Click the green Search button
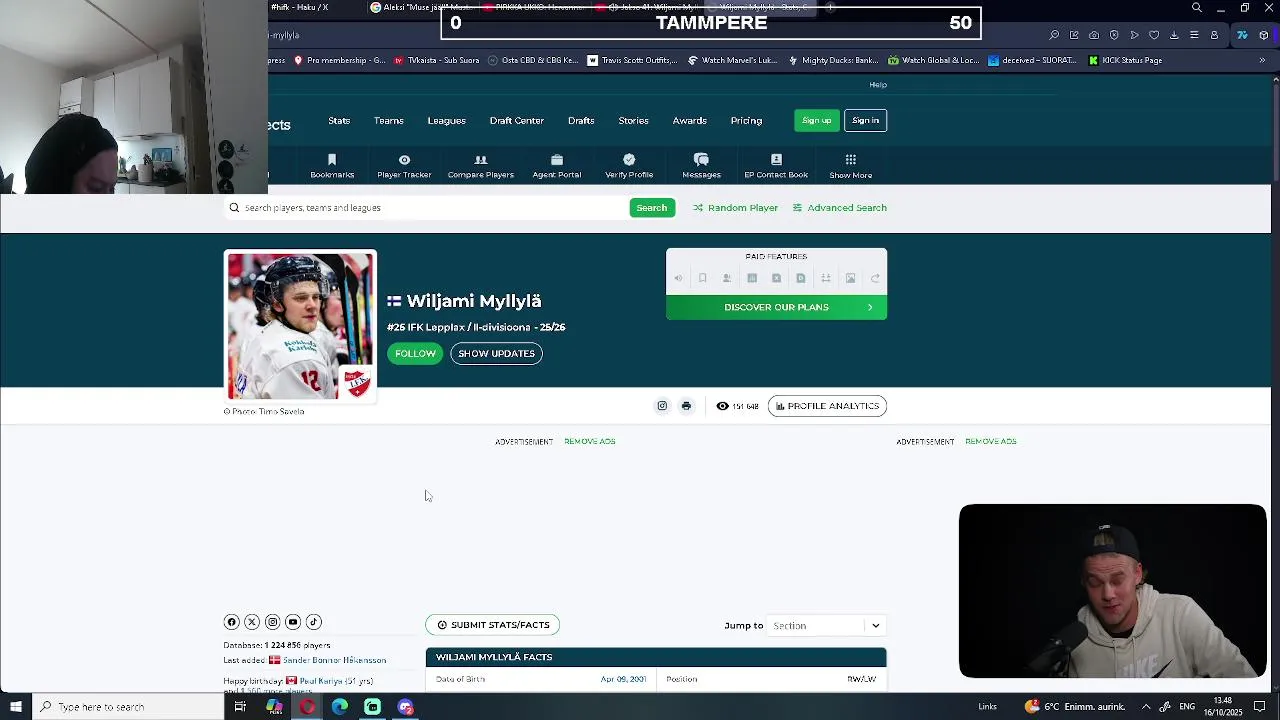This screenshot has height=720, width=1280. (x=652, y=208)
